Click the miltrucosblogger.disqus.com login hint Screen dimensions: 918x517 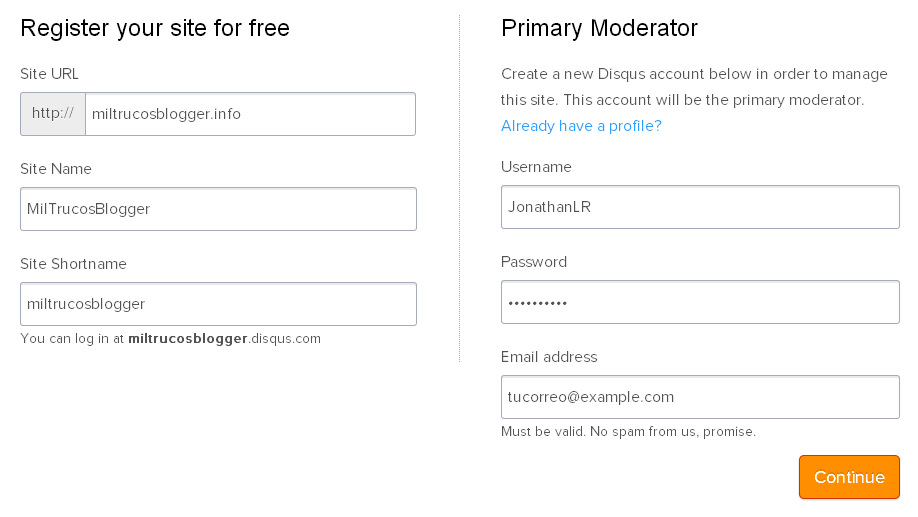tap(170, 339)
